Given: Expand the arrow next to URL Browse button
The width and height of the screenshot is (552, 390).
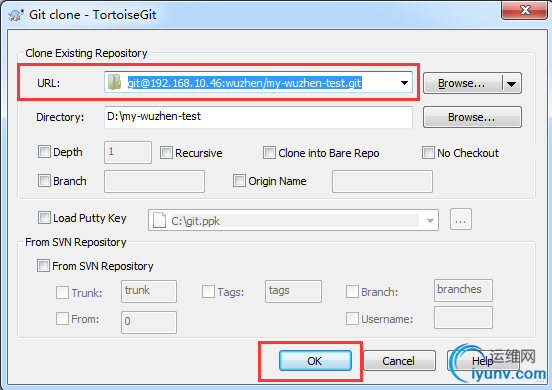Looking at the screenshot, I should pos(512,83).
